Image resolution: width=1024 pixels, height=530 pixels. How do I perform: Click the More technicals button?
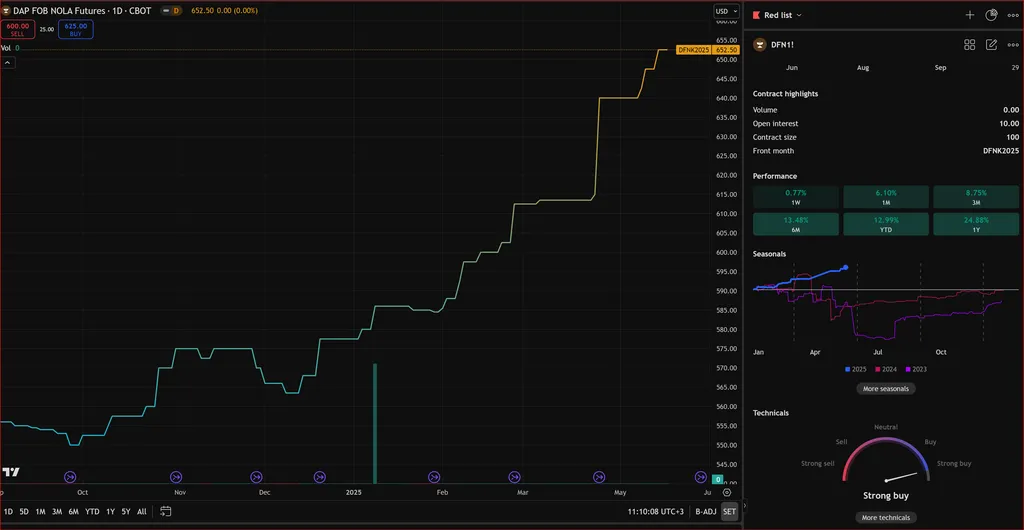coord(886,518)
